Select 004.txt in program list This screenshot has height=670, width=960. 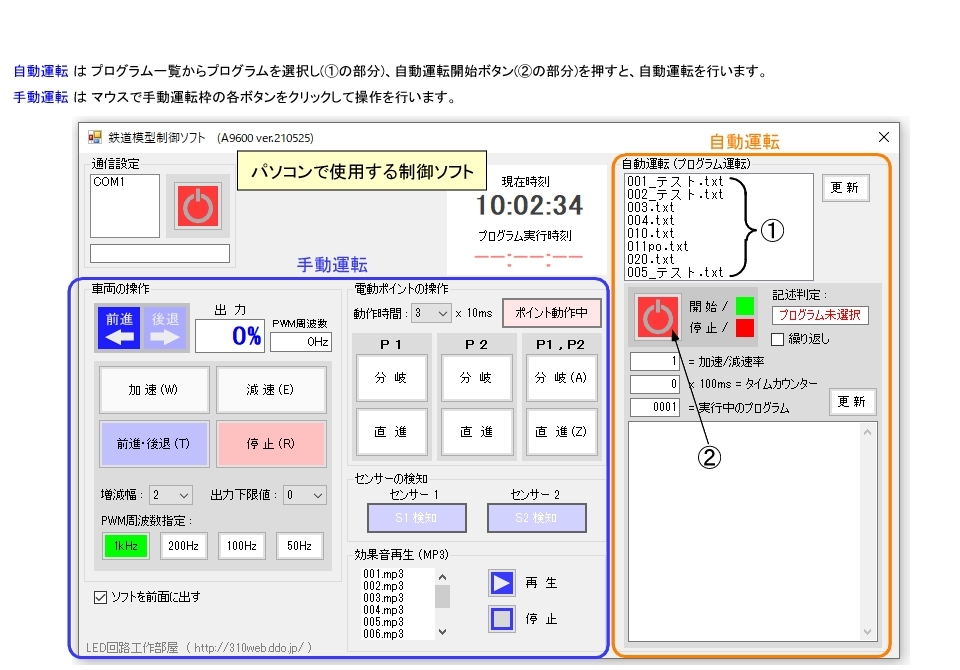click(x=650, y=220)
